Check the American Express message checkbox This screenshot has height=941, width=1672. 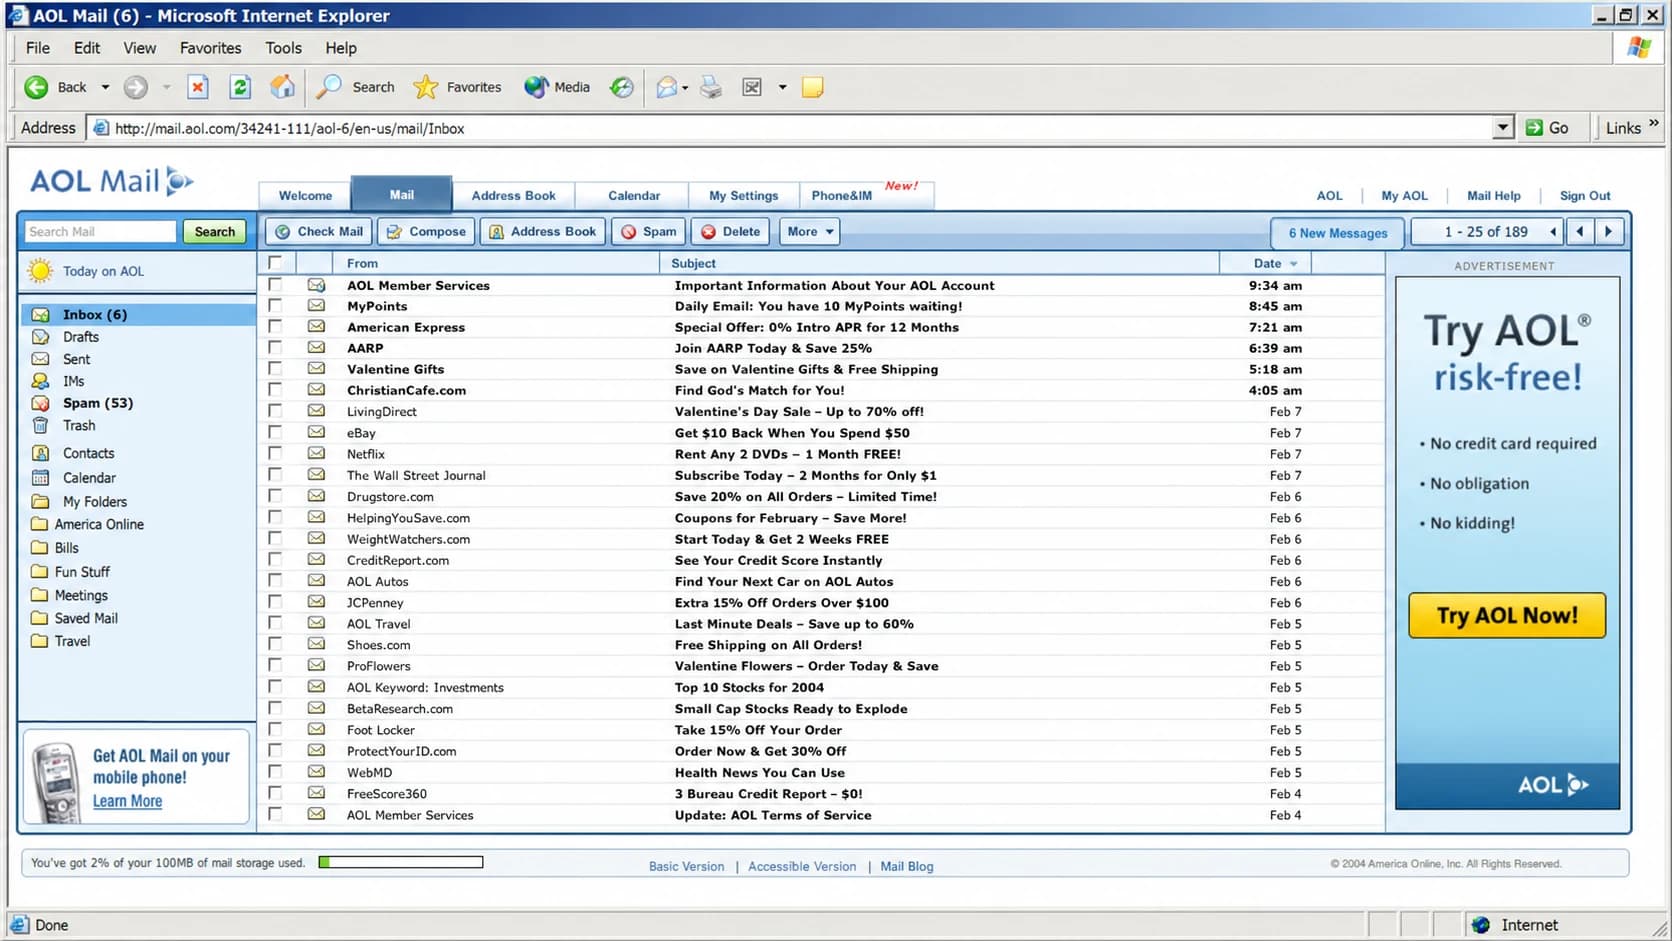275,327
